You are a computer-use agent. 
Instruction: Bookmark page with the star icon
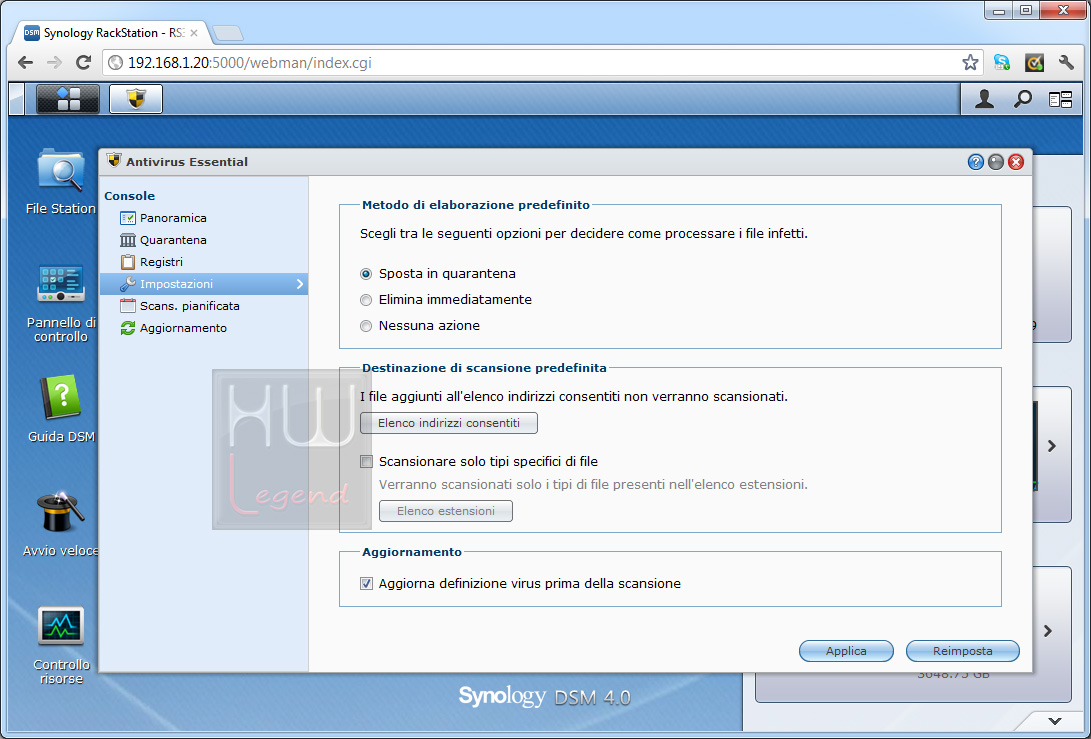(970, 63)
